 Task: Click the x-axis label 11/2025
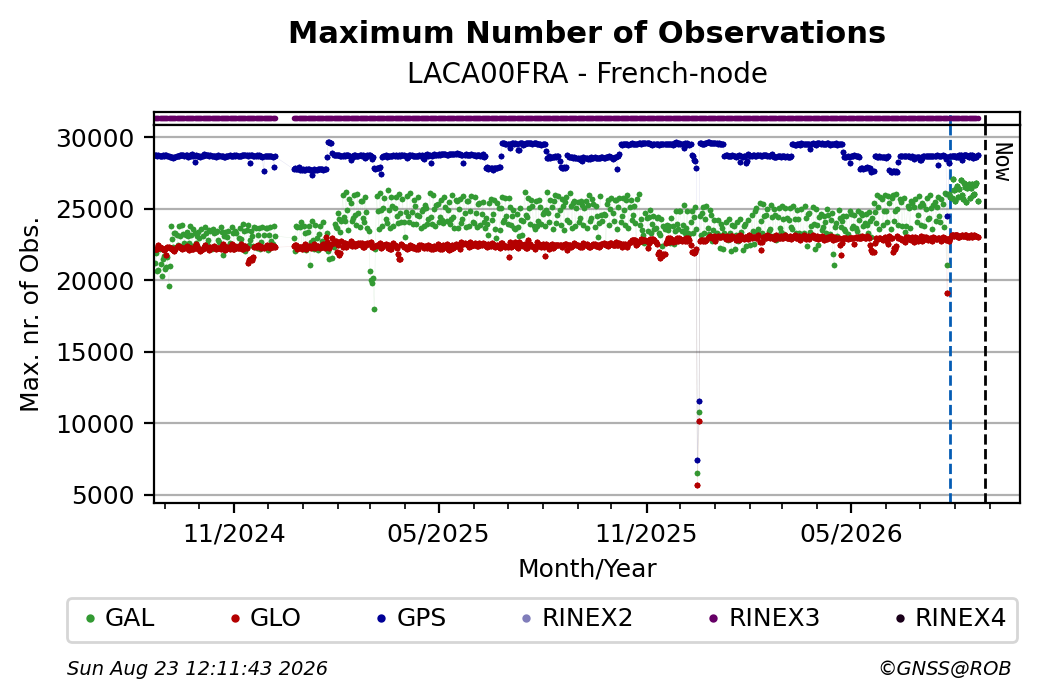point(647,534)
